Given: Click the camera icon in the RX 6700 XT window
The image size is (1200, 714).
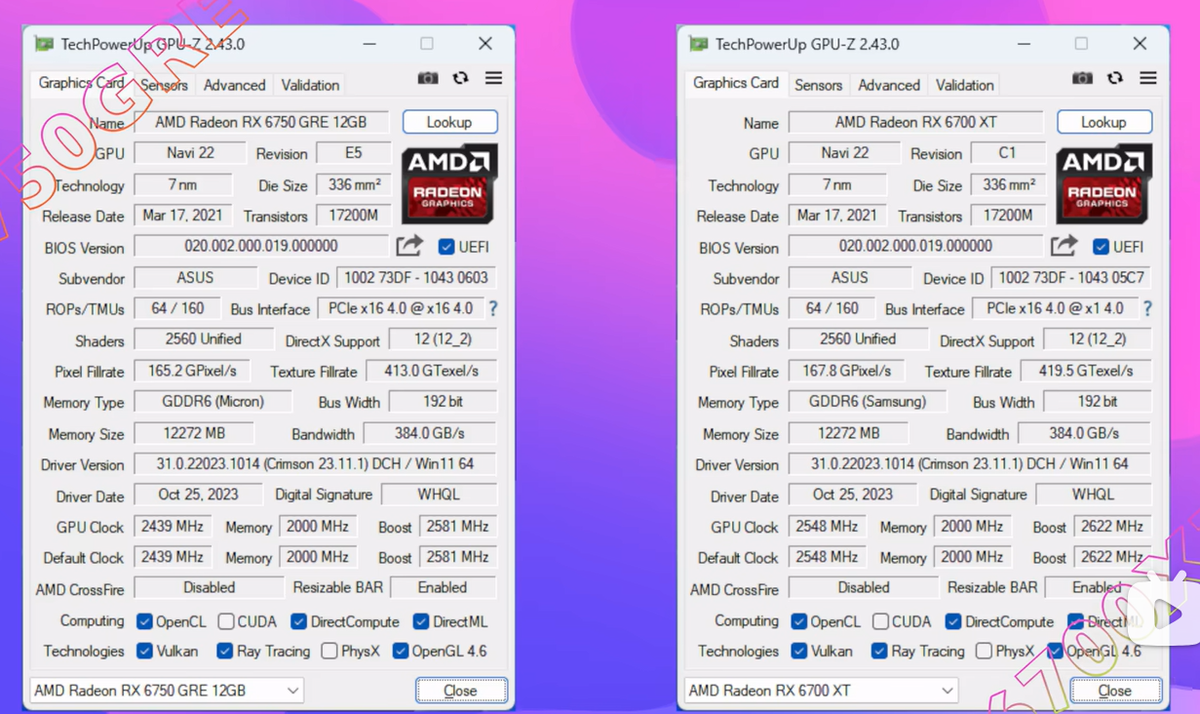Looking at the screenshot, I should [1082, 78].
